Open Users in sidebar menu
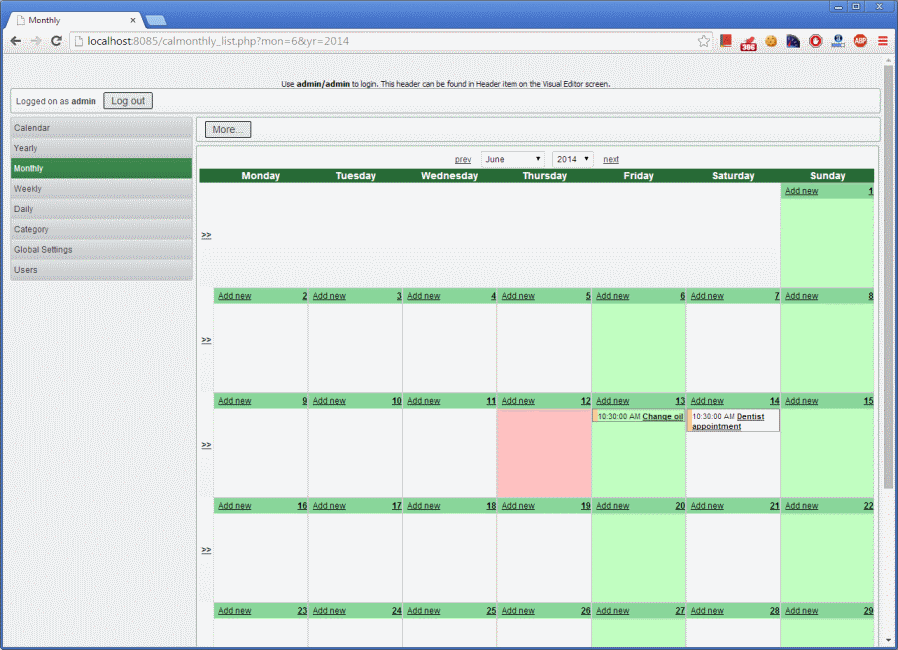The width and height of the screenshot is (898, 650). (x=101, y=270)
